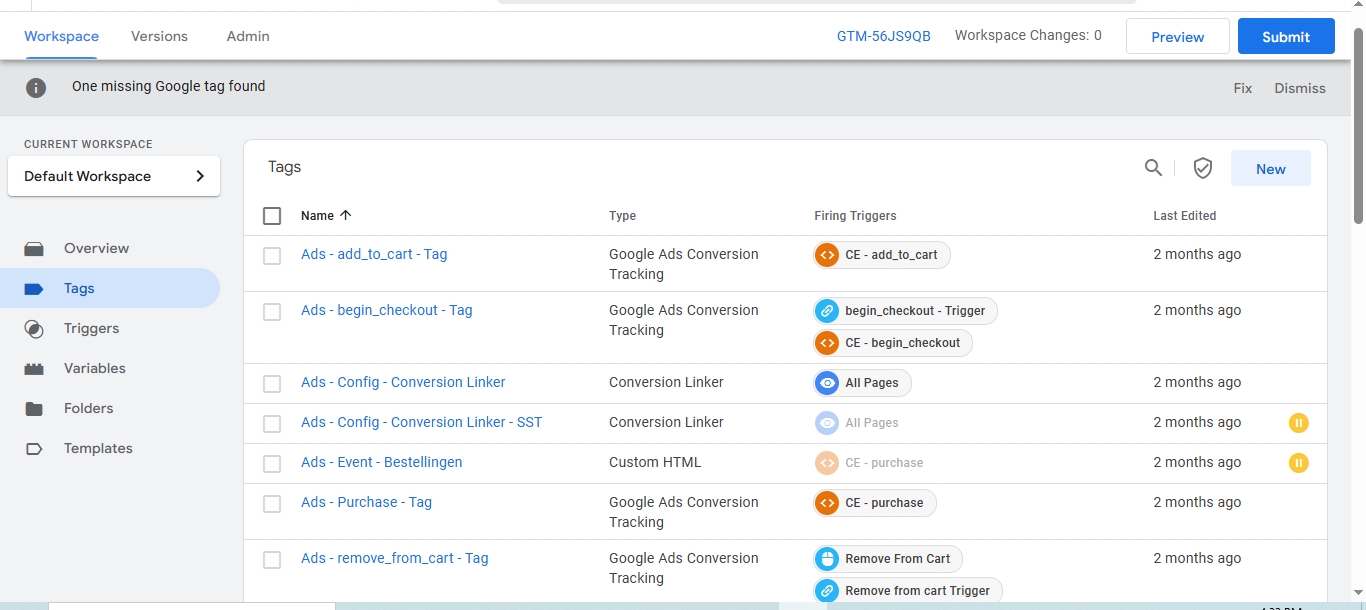Screen dimensions: 1366x610
Task: Click the search magnifier icon in Tags
Action: pyautogui.click(x=1153, y=168)
